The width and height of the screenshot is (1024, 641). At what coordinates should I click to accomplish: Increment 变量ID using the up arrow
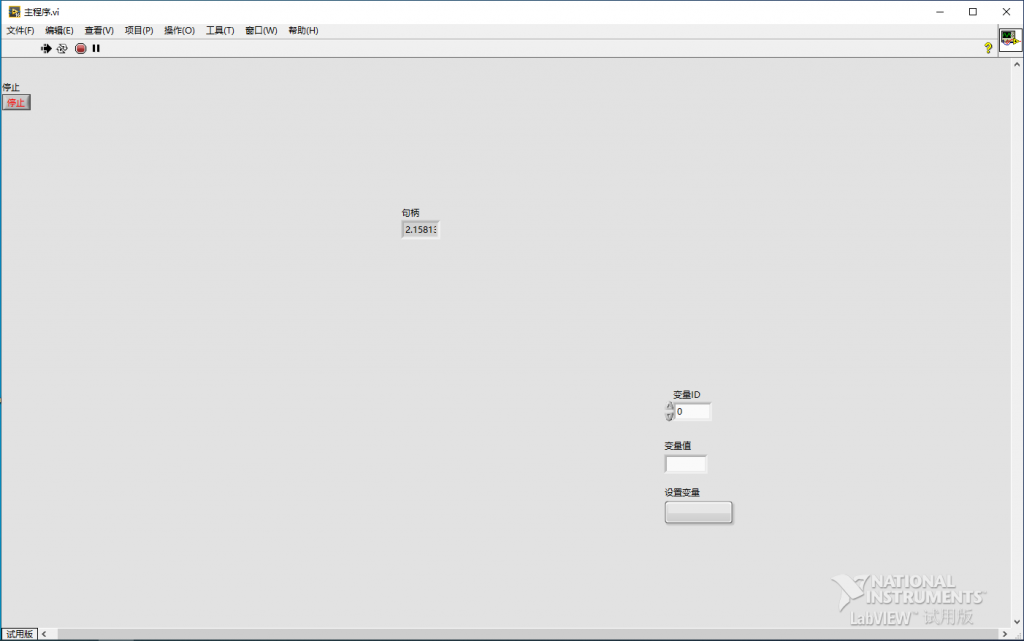click(x=670, y=406)
